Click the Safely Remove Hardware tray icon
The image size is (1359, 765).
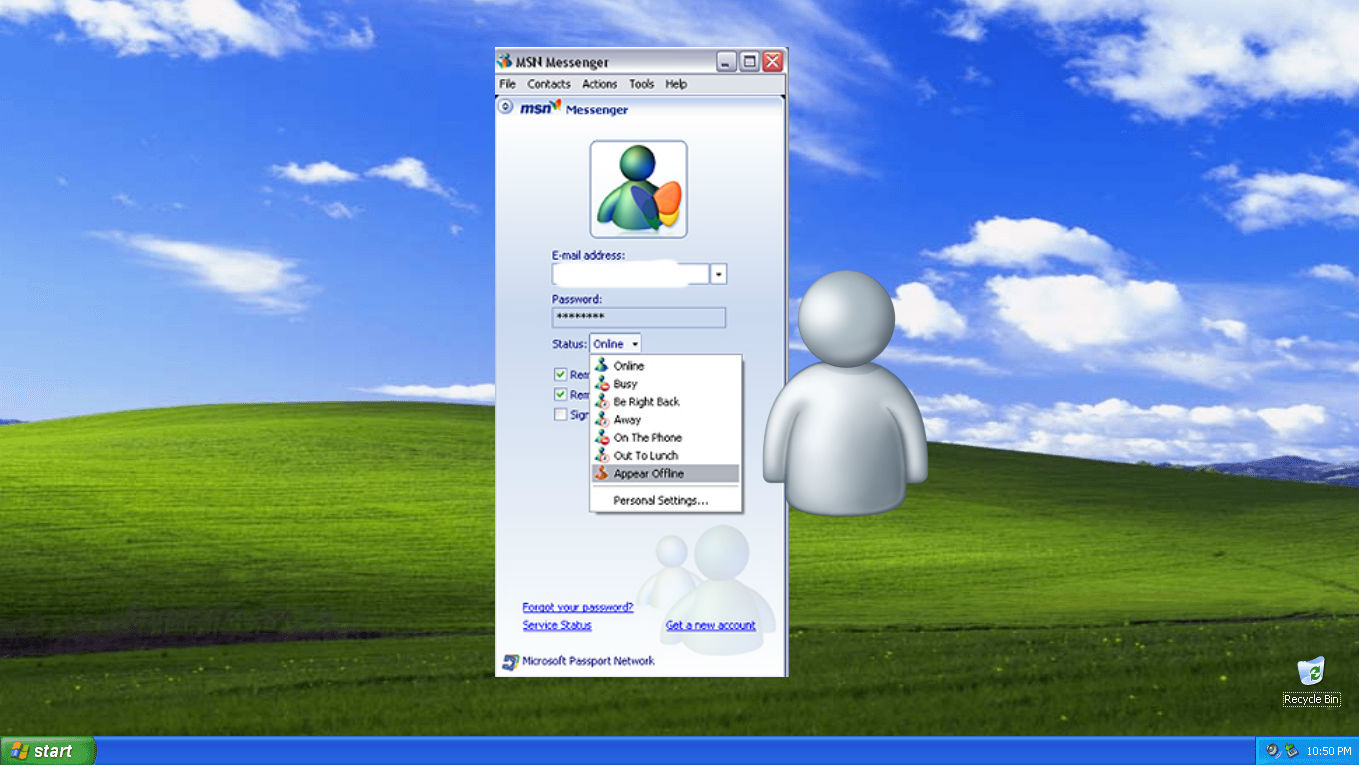tap(1291, 751)
